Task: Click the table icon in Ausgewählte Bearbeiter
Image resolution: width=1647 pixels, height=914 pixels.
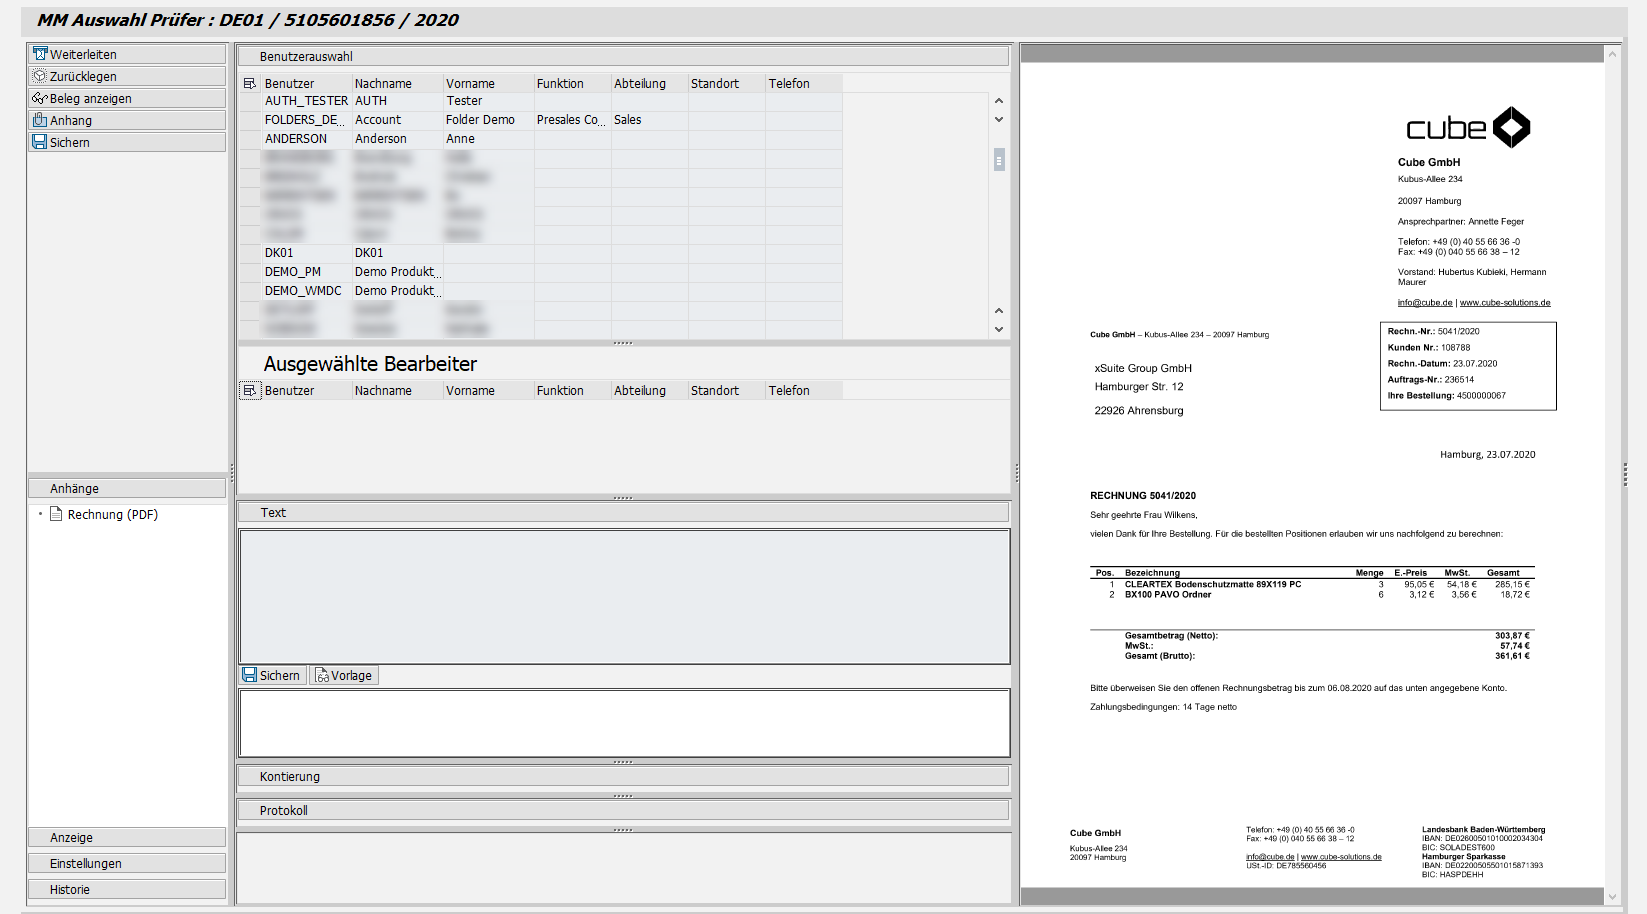Action: point(248,390)
